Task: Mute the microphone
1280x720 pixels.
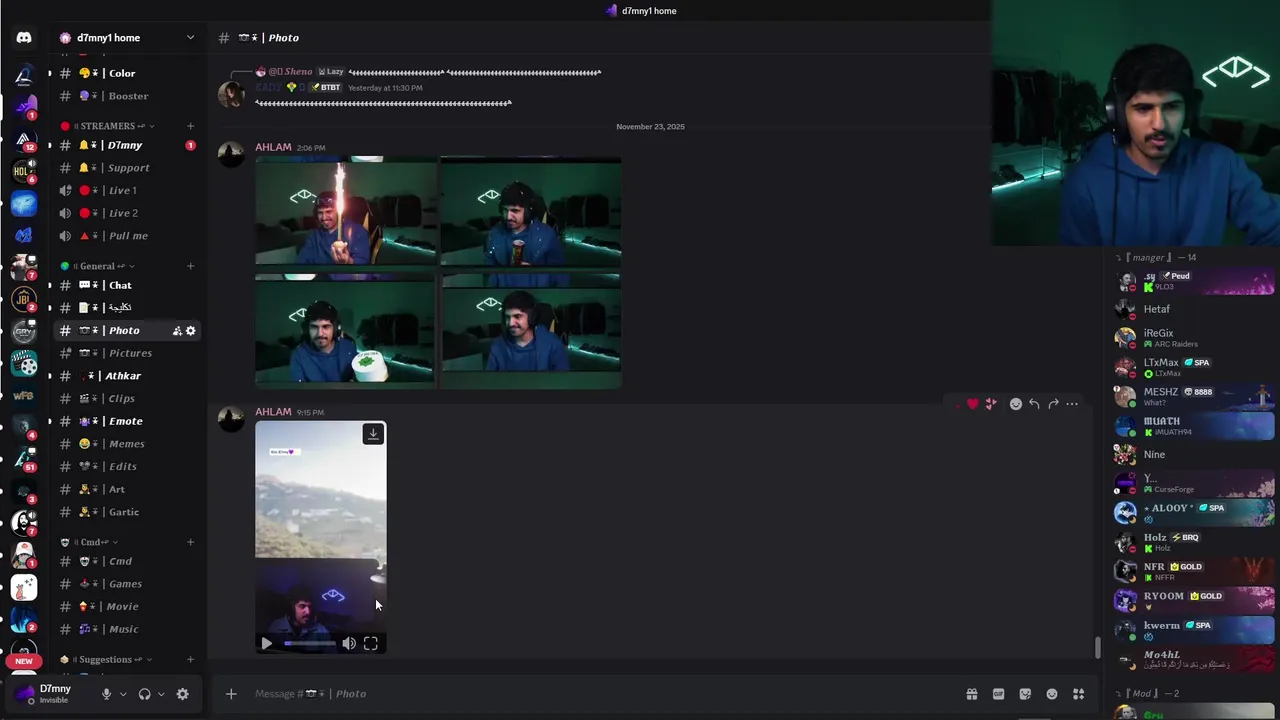Action: pos(106,694)
